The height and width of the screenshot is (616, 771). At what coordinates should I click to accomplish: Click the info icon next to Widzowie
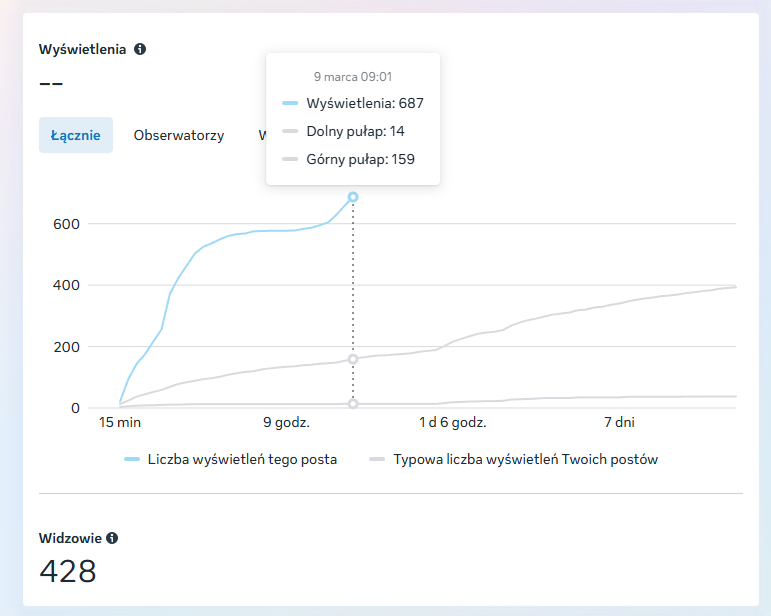112,538
